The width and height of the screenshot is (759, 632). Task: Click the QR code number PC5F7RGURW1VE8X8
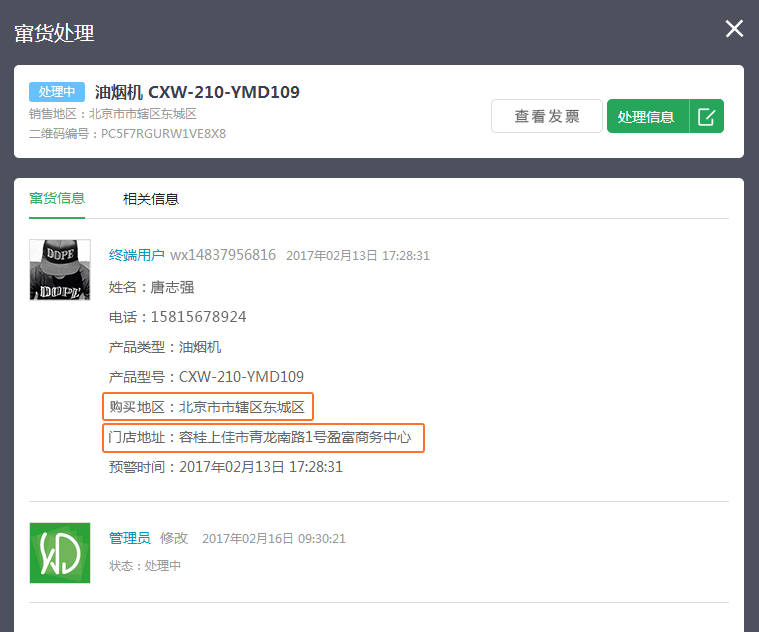(163, 134)
